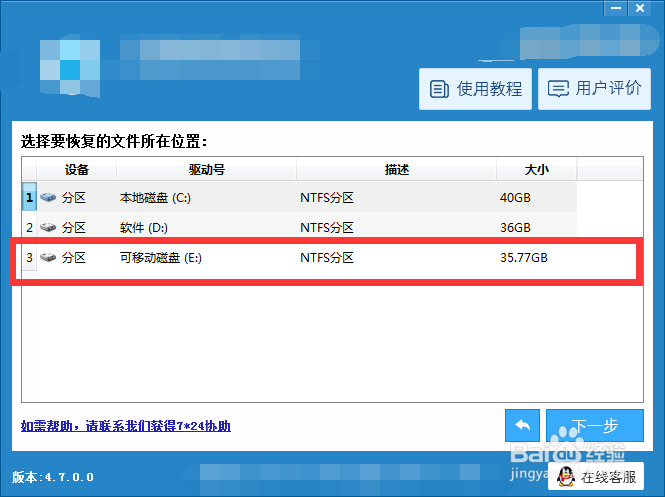Image resolution: width=665 pixels, height=497 pixels.
Task: Click the 40GB size cell
Action: coord(515,198)
